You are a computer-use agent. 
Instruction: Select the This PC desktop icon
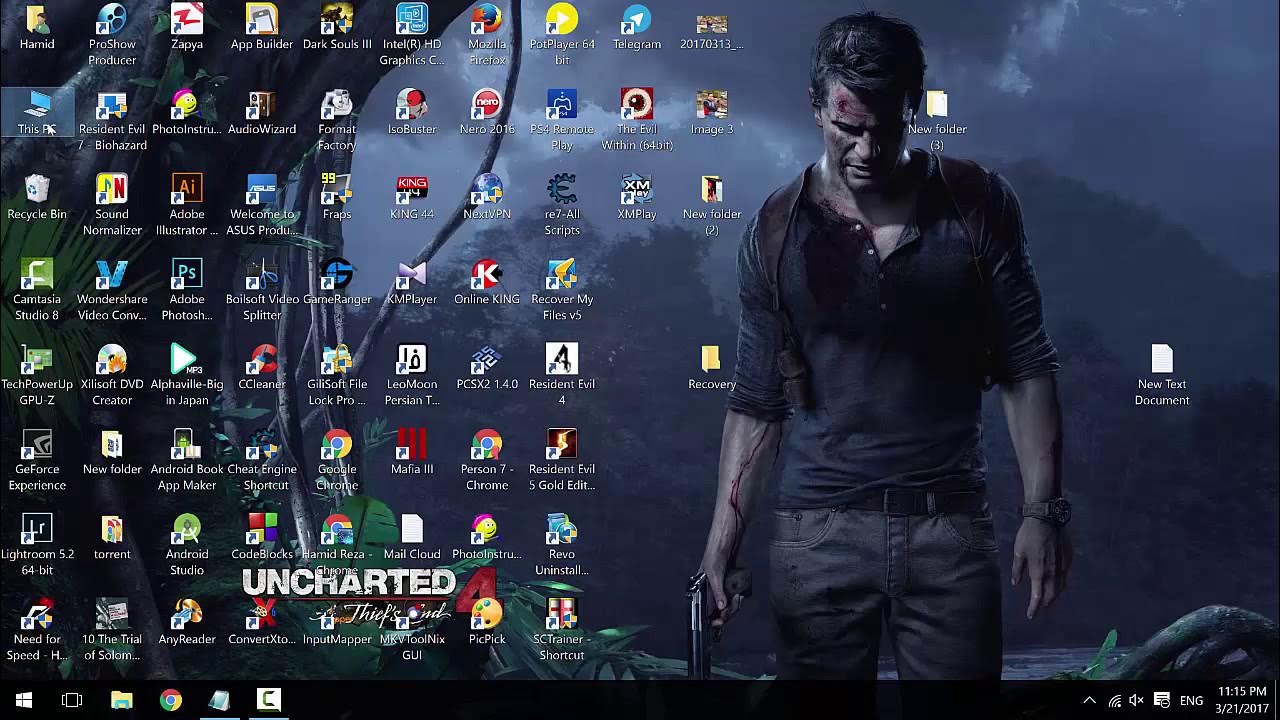pos(37,112)
